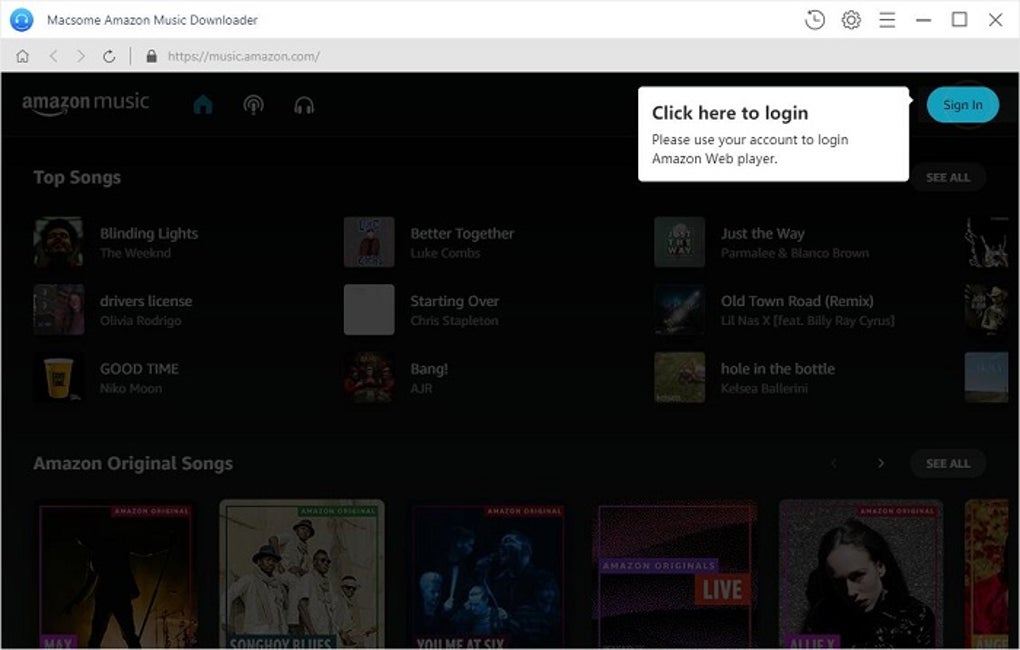Select the Bang! song title

point(429,369)
